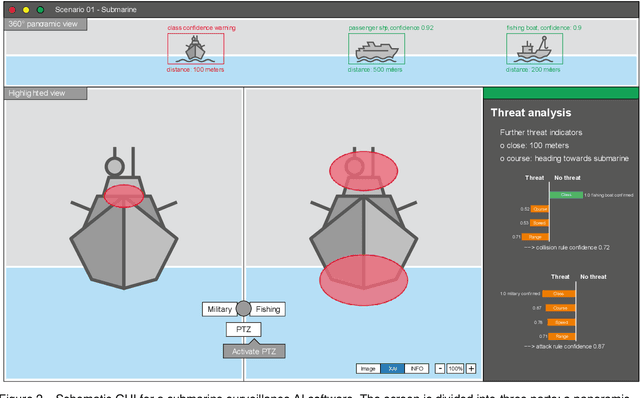Click the 'class confidence warning' label
Image resolution: width=640 pixels, height=398 pixels.
(201, 28)
